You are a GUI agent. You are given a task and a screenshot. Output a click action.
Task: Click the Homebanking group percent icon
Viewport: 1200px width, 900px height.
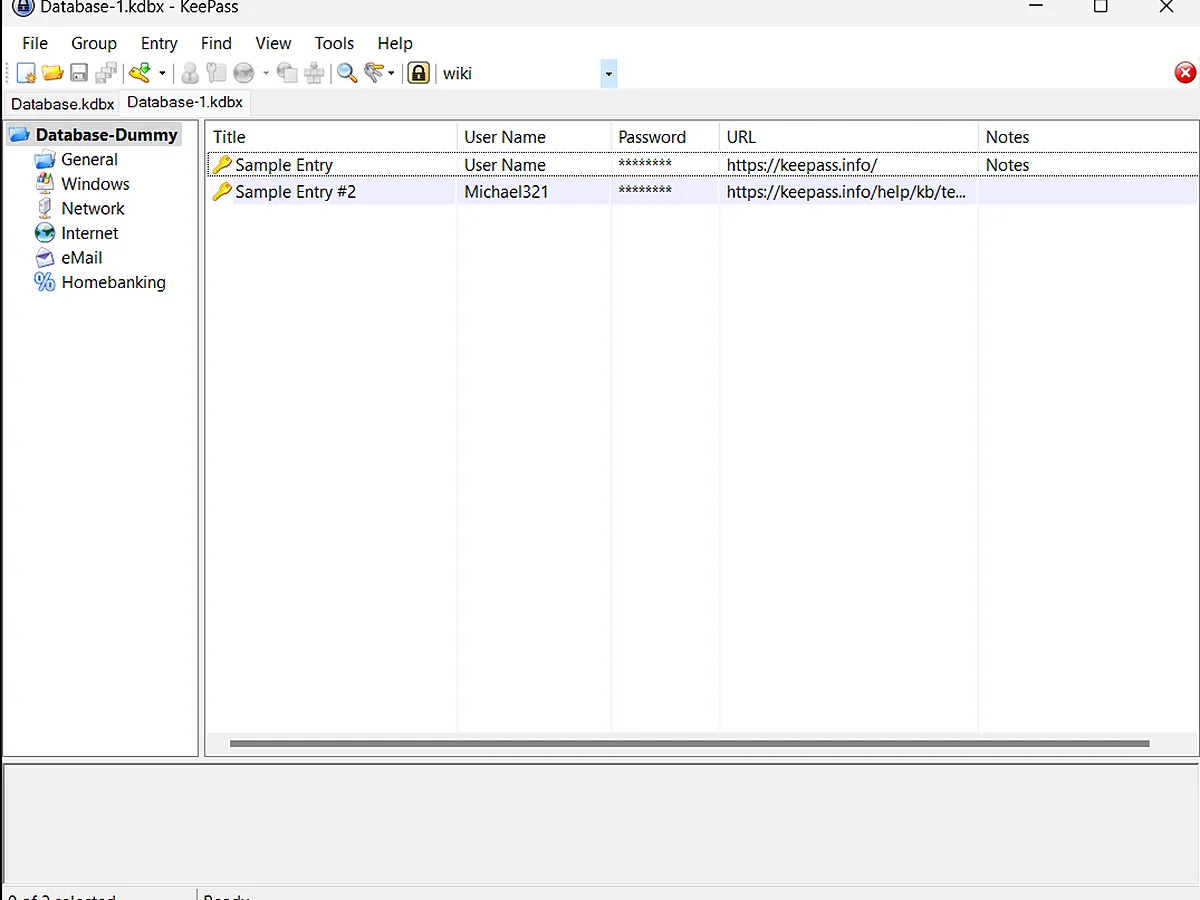[x=44, y=282]
